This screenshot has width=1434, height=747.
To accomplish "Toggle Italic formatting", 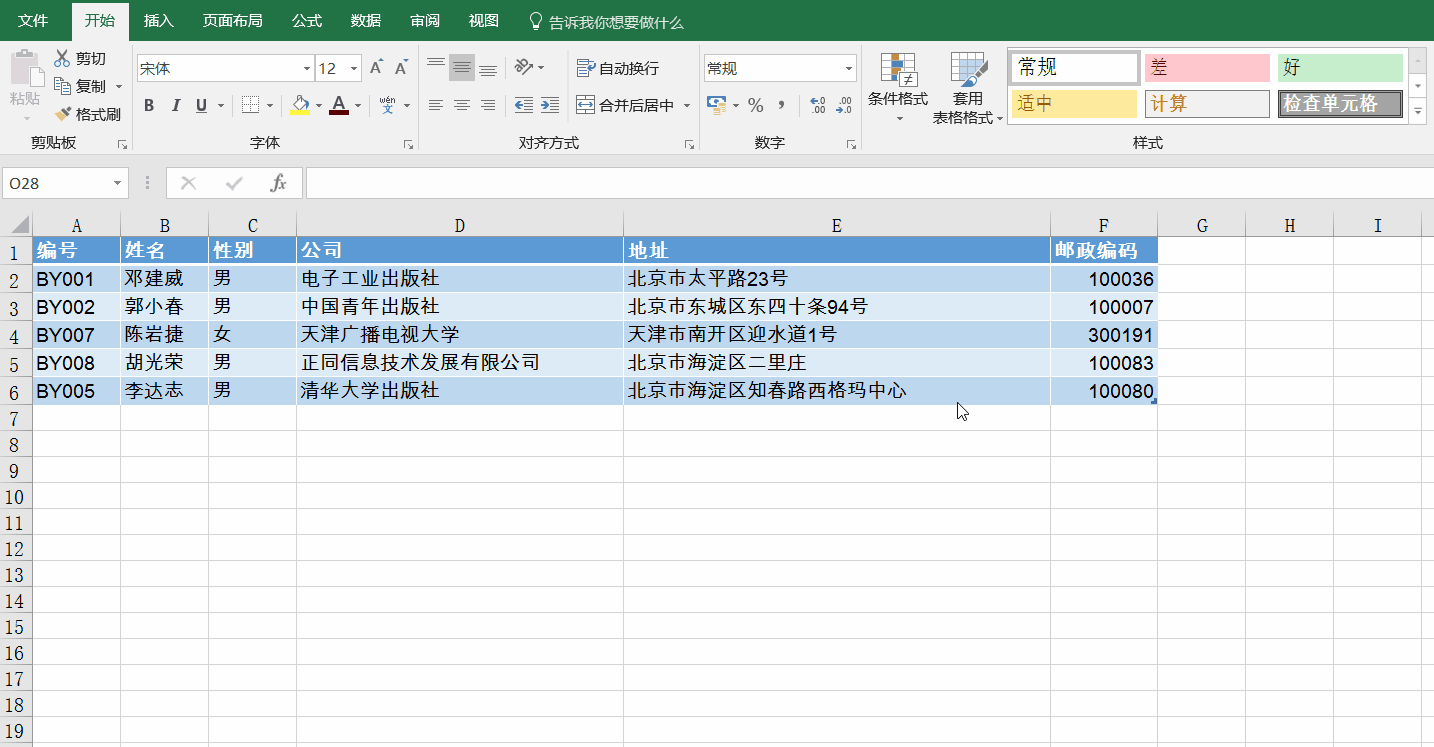I will (x=176, y=106).
